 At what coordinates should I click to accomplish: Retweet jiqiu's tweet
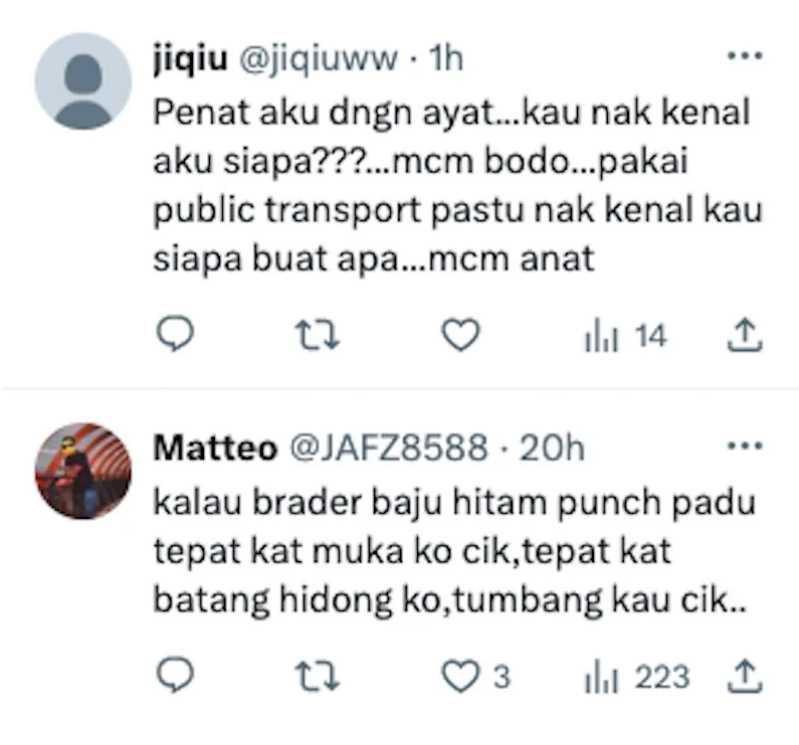coord(318,336)
